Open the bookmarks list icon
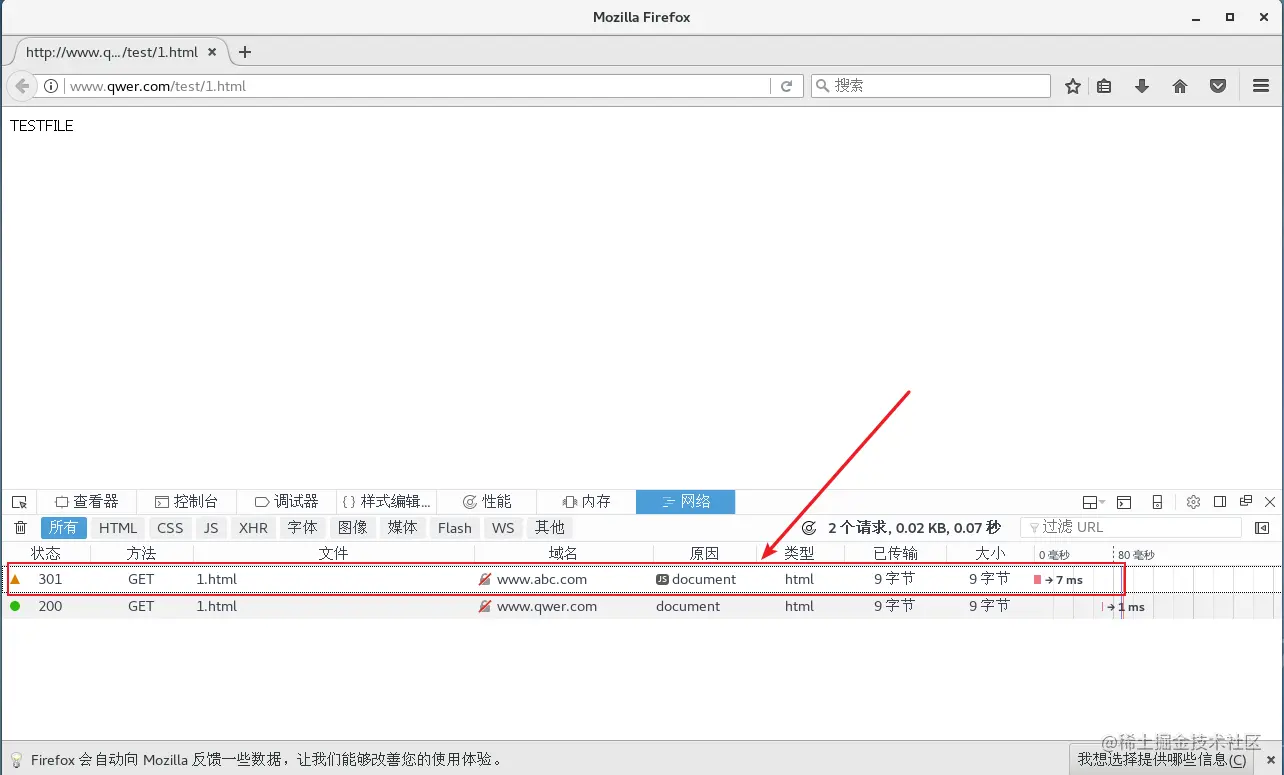Screen dimensions: 1284x775 [1104, 87]
